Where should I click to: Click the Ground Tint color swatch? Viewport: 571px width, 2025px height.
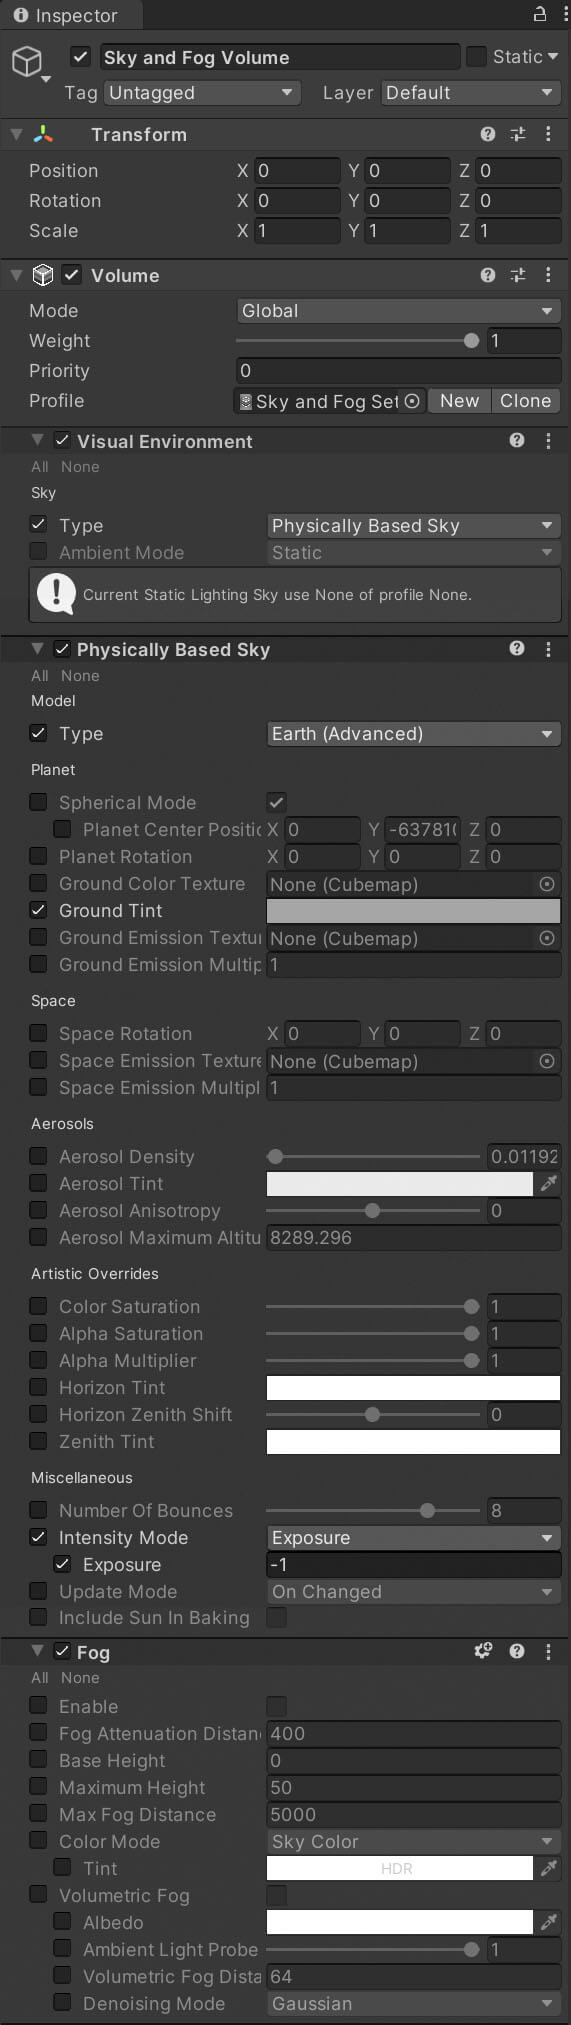tap(413, 911)
